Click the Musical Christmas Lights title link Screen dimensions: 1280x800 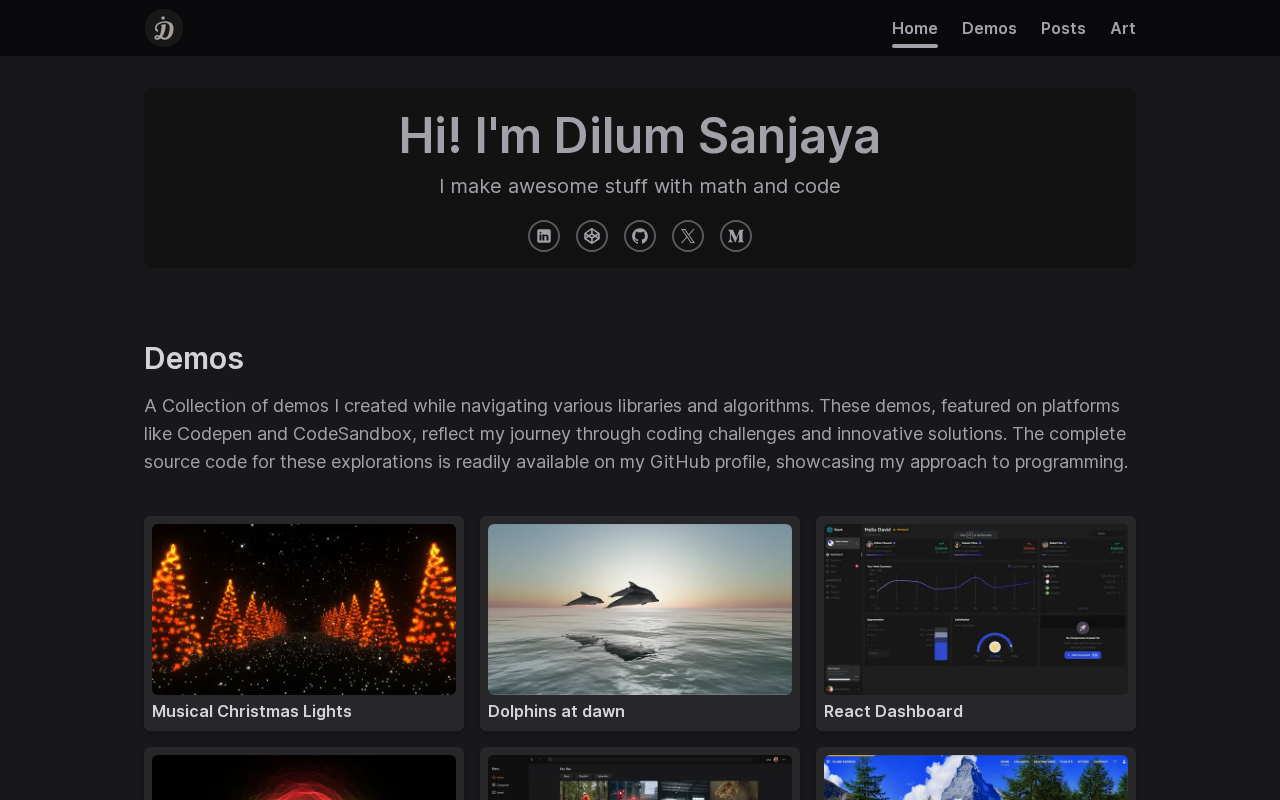(252, 711)
